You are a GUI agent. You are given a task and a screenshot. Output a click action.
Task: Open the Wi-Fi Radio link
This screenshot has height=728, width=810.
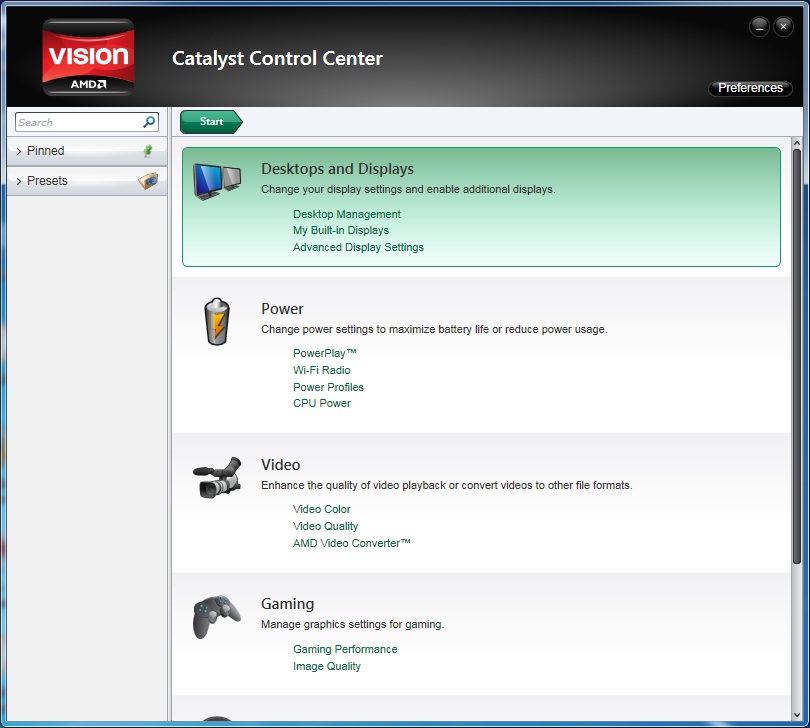click(x=321, y=370)
